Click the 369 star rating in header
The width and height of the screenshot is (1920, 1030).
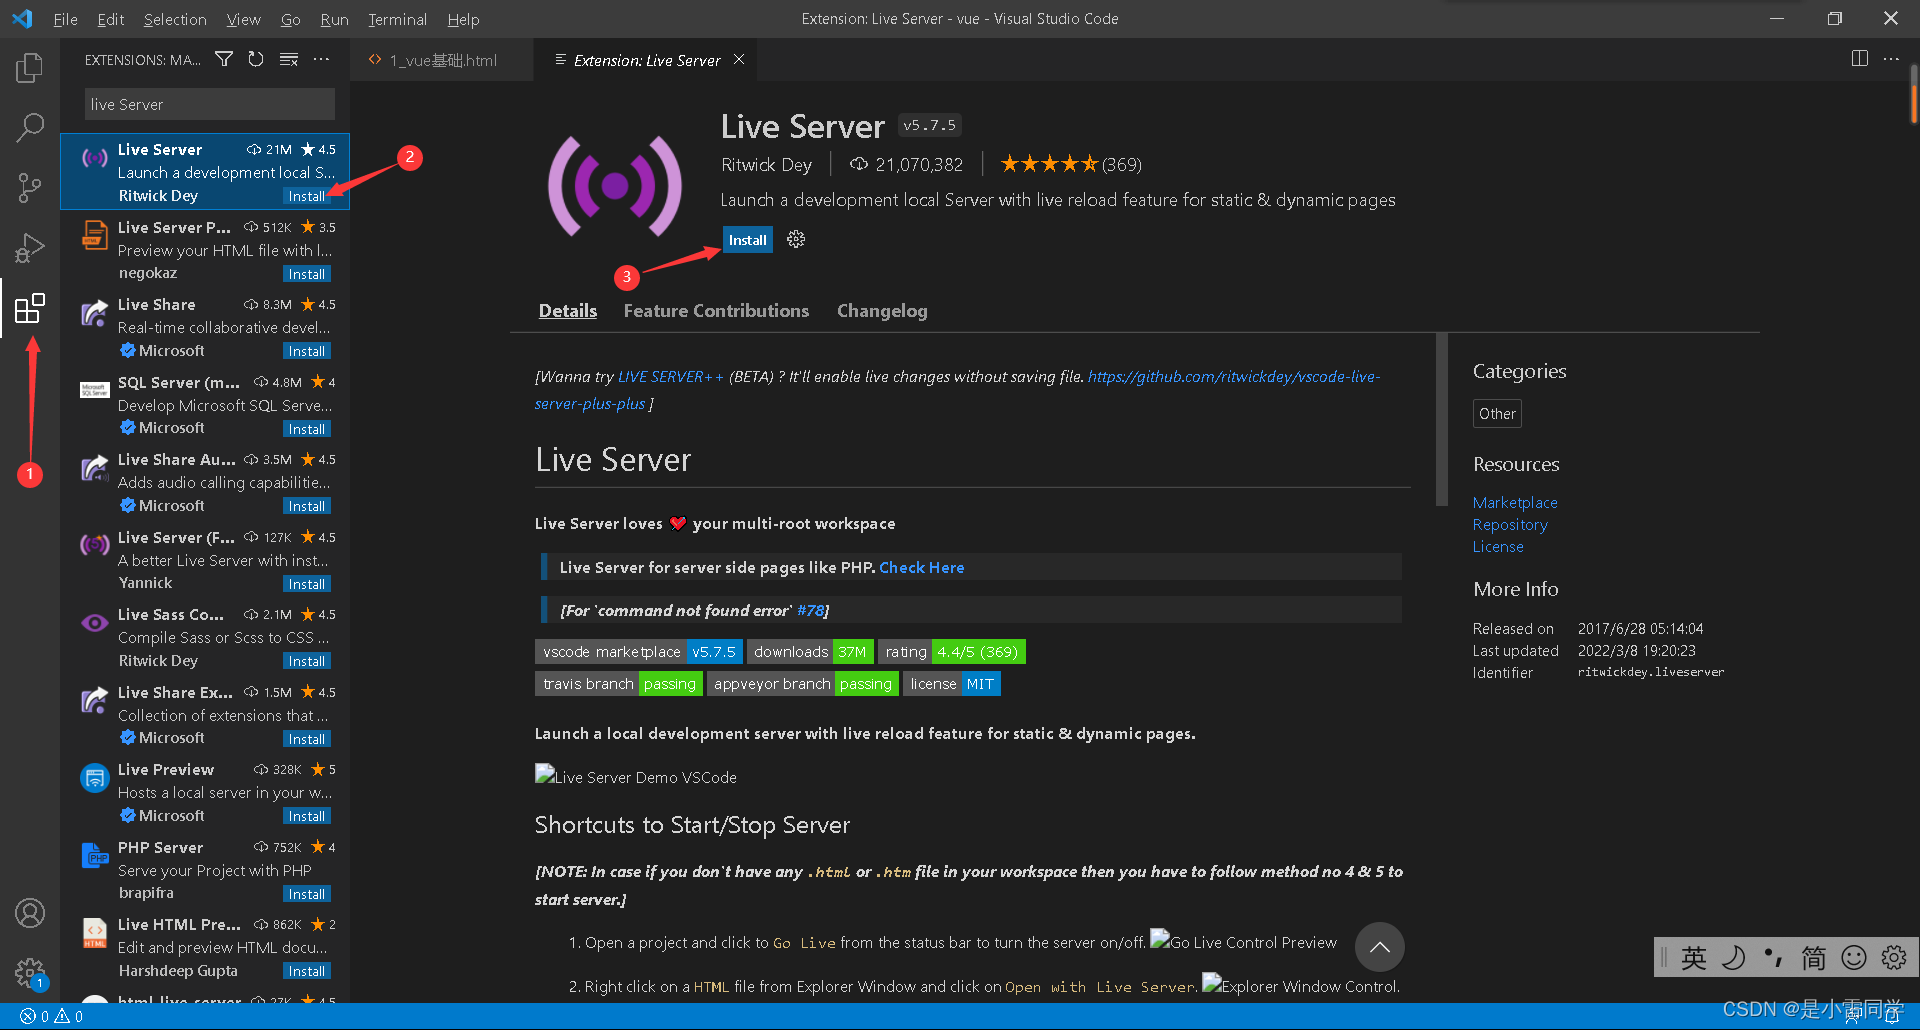(1071, 164)
